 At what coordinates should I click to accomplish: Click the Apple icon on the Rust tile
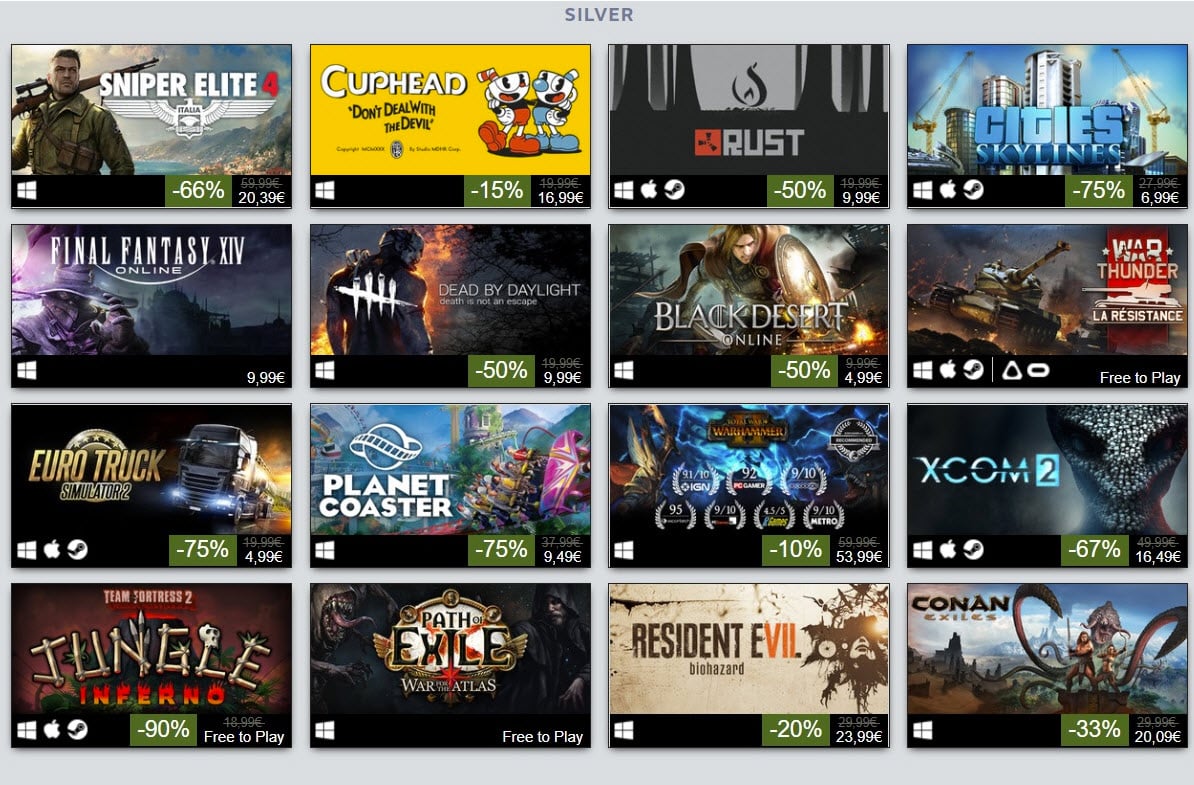(x=649, y=190)
